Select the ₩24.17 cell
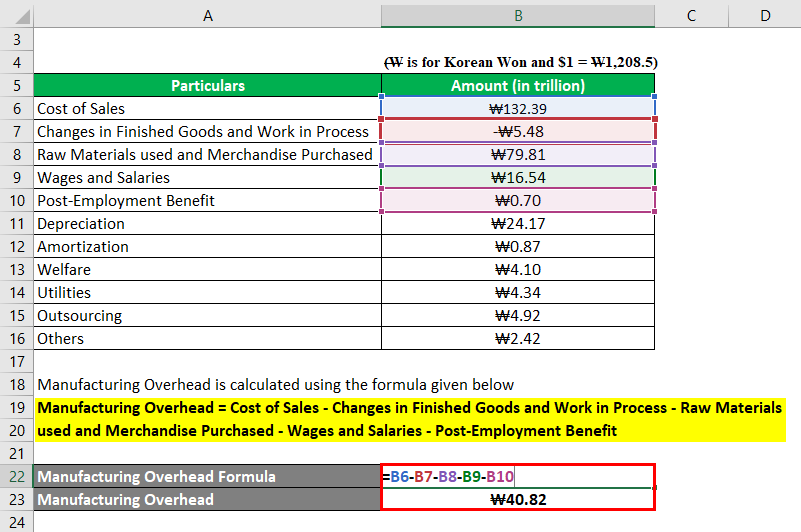Image resolution: width=801 pixels, height=532 pixels. 518,223
